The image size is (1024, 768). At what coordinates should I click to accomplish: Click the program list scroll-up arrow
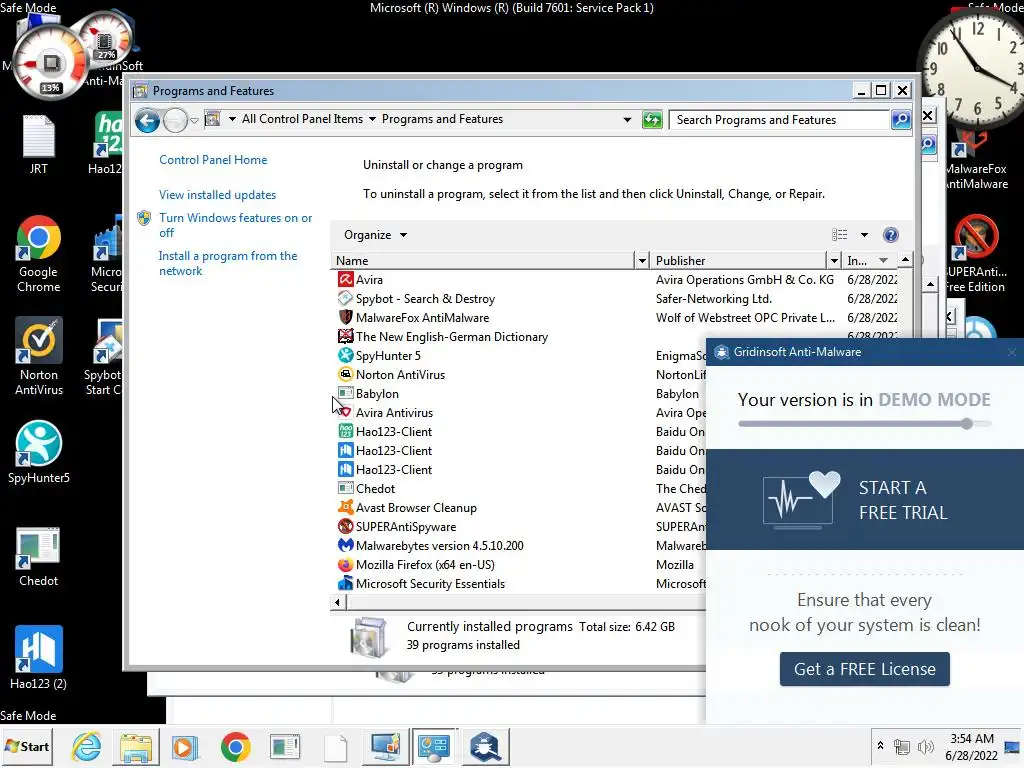click(905, 260)
